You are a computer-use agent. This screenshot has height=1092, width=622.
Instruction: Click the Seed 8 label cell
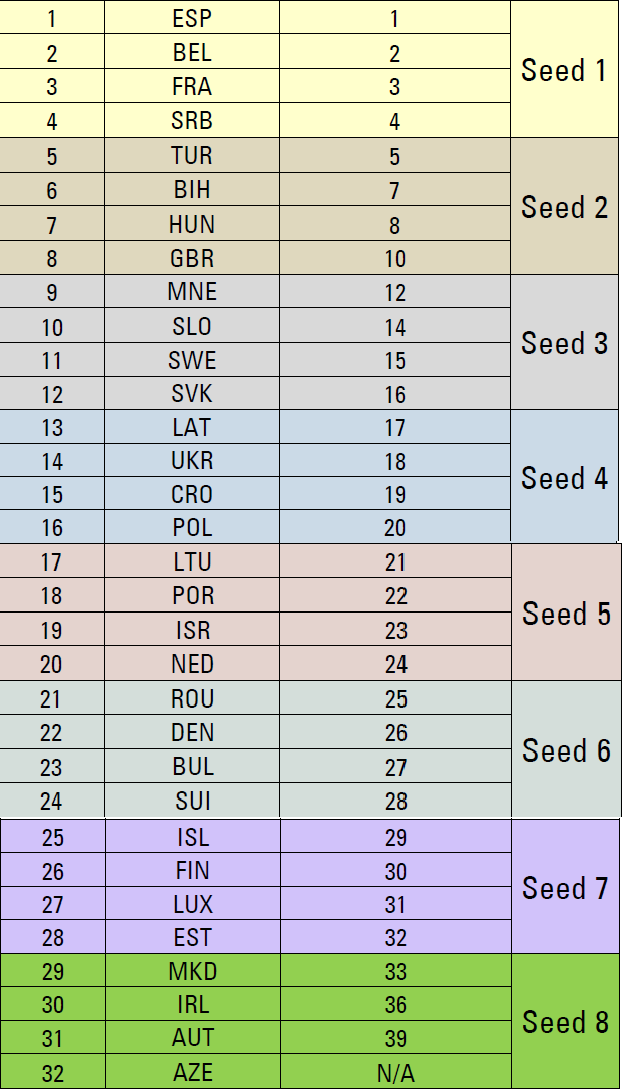click(x=566, y=1022)
